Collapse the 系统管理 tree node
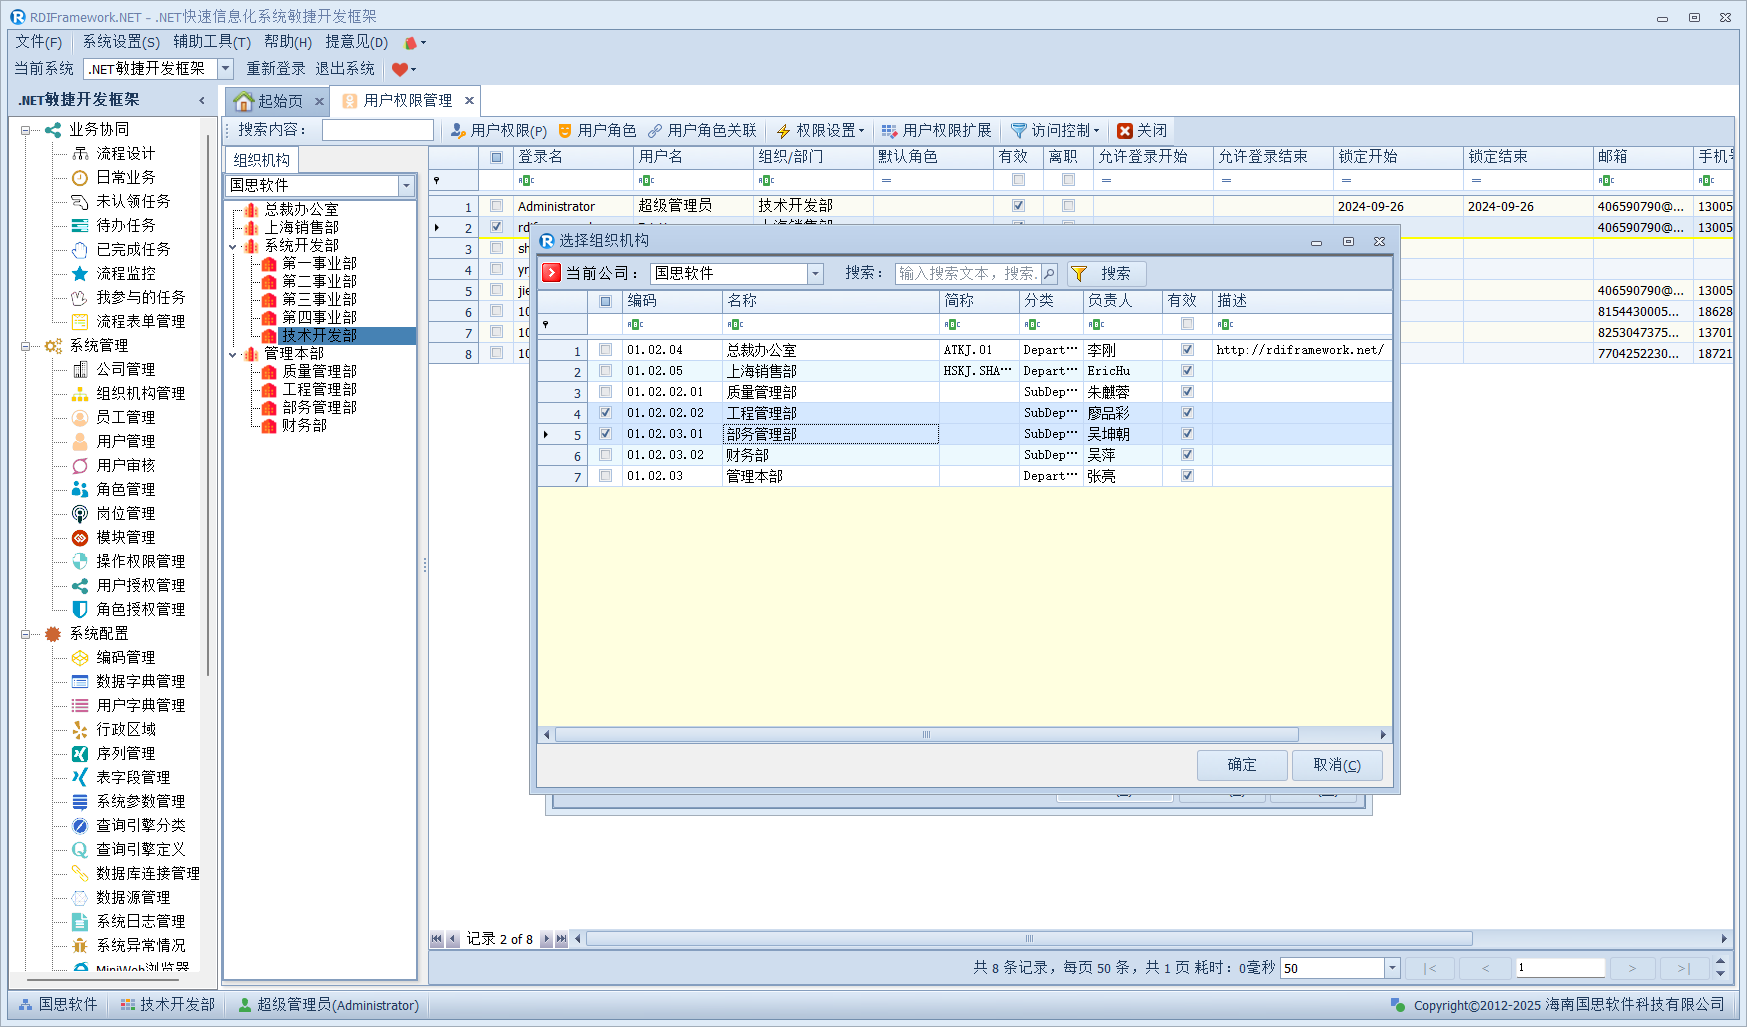This screenshot has height=1027, width=1747. (25, 346)
